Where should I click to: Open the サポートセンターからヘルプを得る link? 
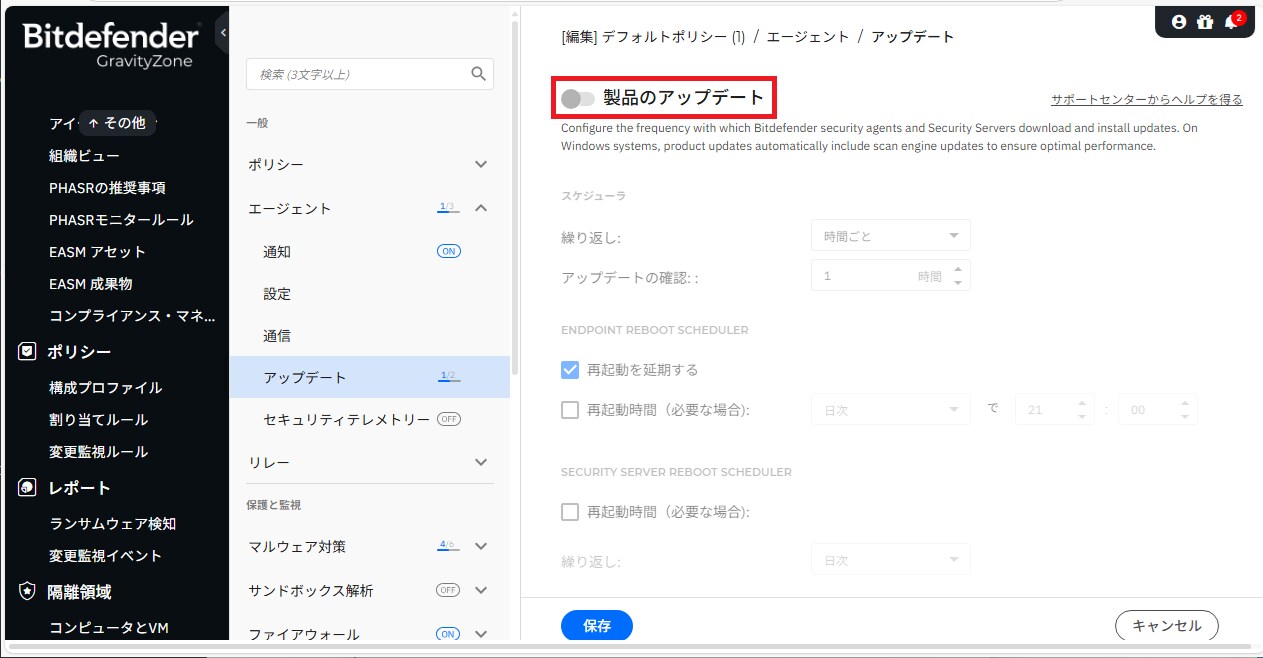coord(1146,100)
